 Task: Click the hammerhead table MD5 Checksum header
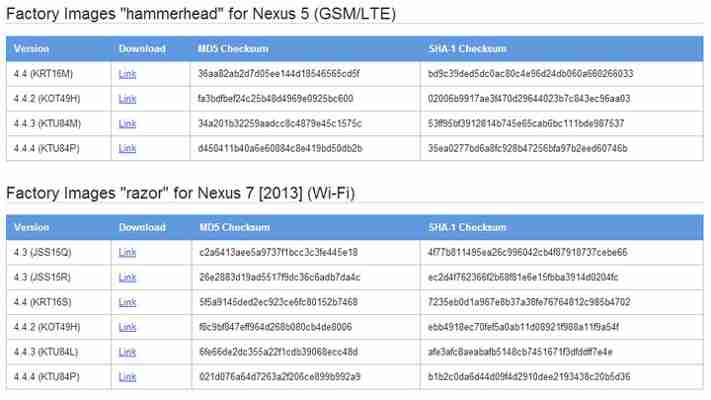[x=233, y=49]
